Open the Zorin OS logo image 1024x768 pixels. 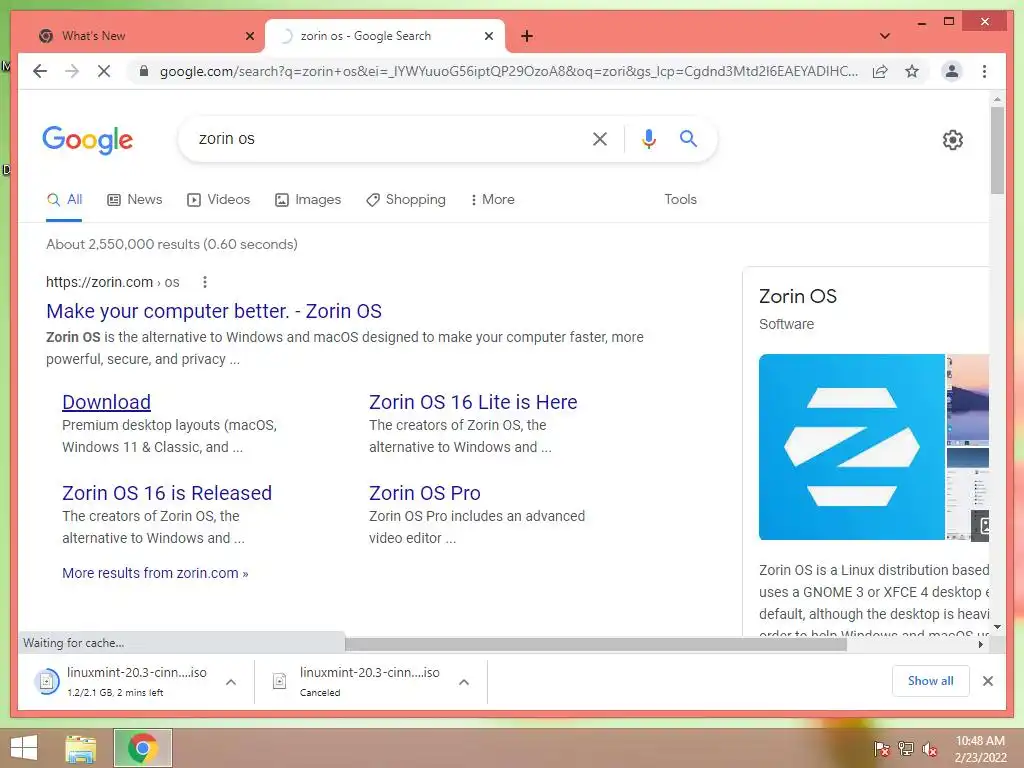852,447
